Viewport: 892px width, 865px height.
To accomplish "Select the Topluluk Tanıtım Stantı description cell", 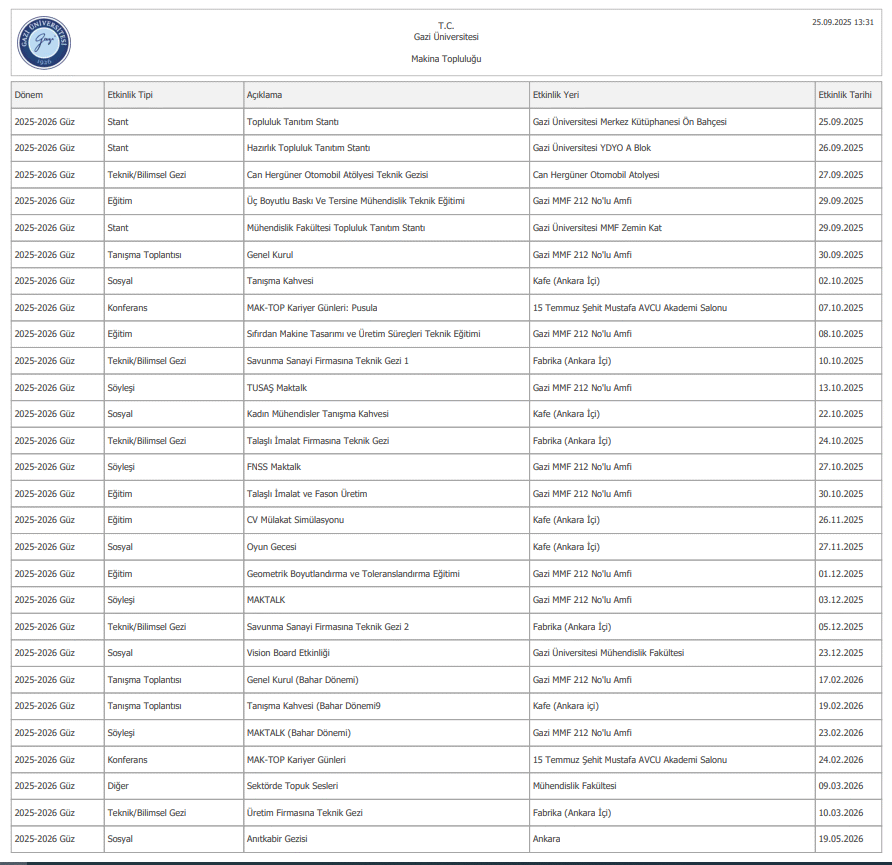I will (x=293, y=122).
